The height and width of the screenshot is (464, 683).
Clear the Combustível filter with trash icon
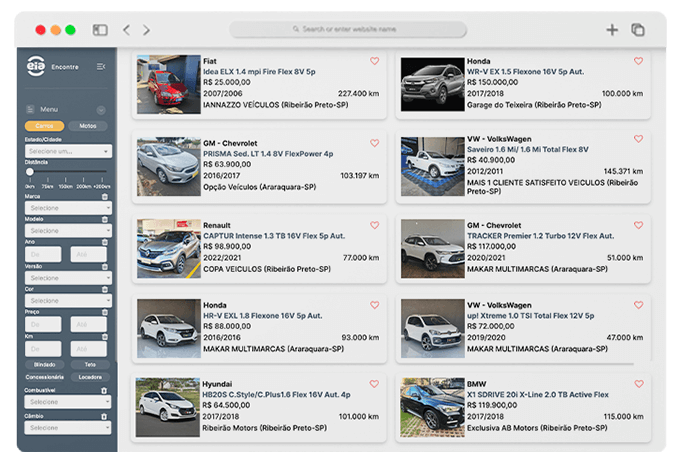coord(105,390)
